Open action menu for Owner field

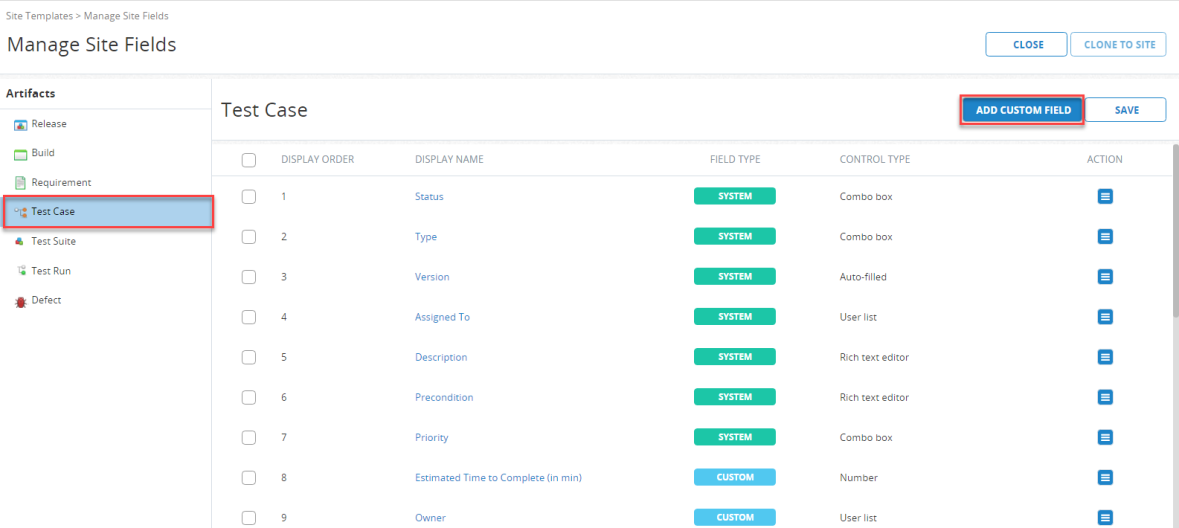click(x=1105, y=517)
